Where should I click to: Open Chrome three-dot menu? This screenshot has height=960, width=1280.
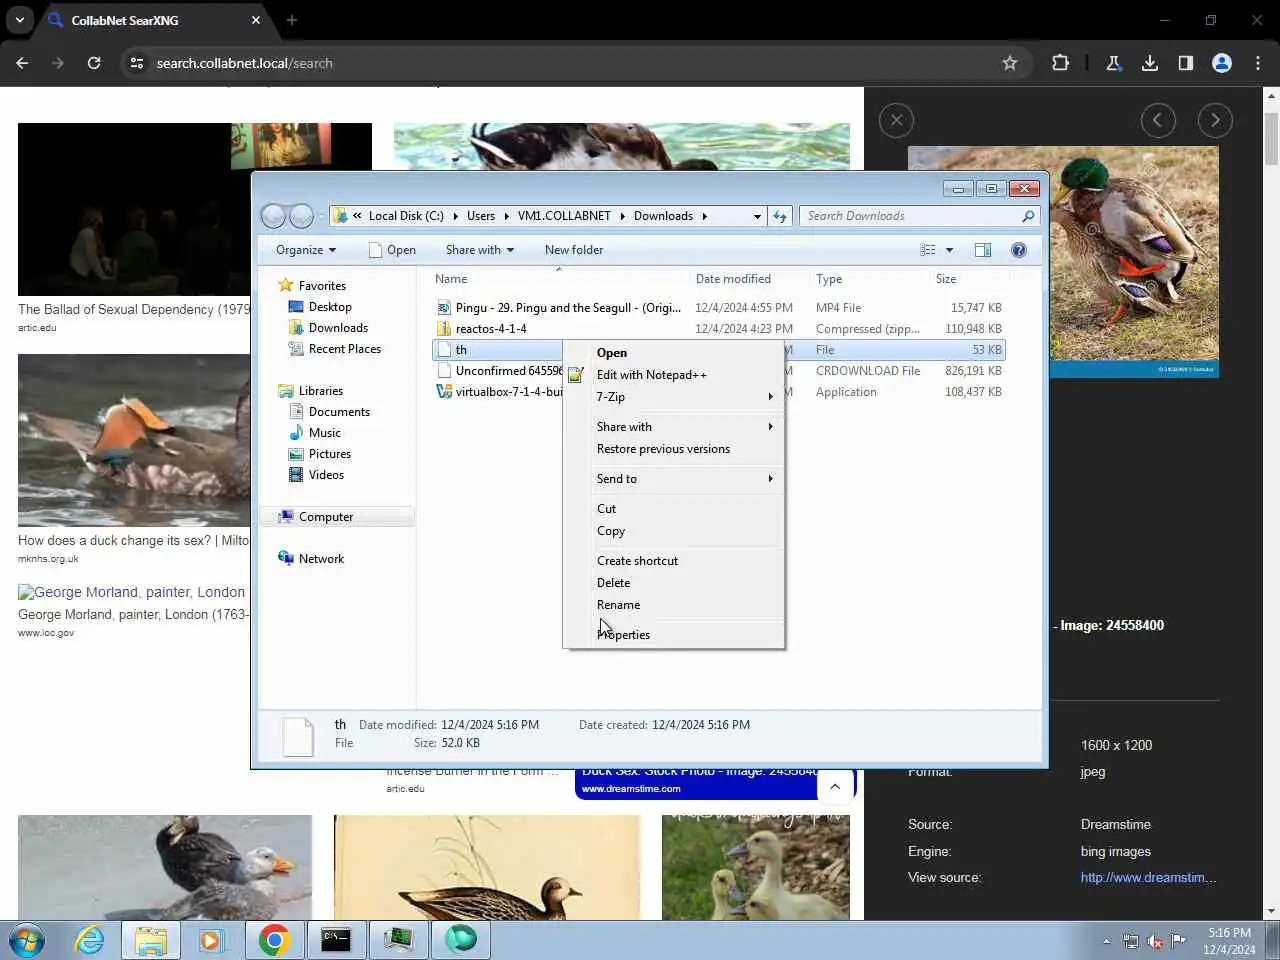(1258, 63)
